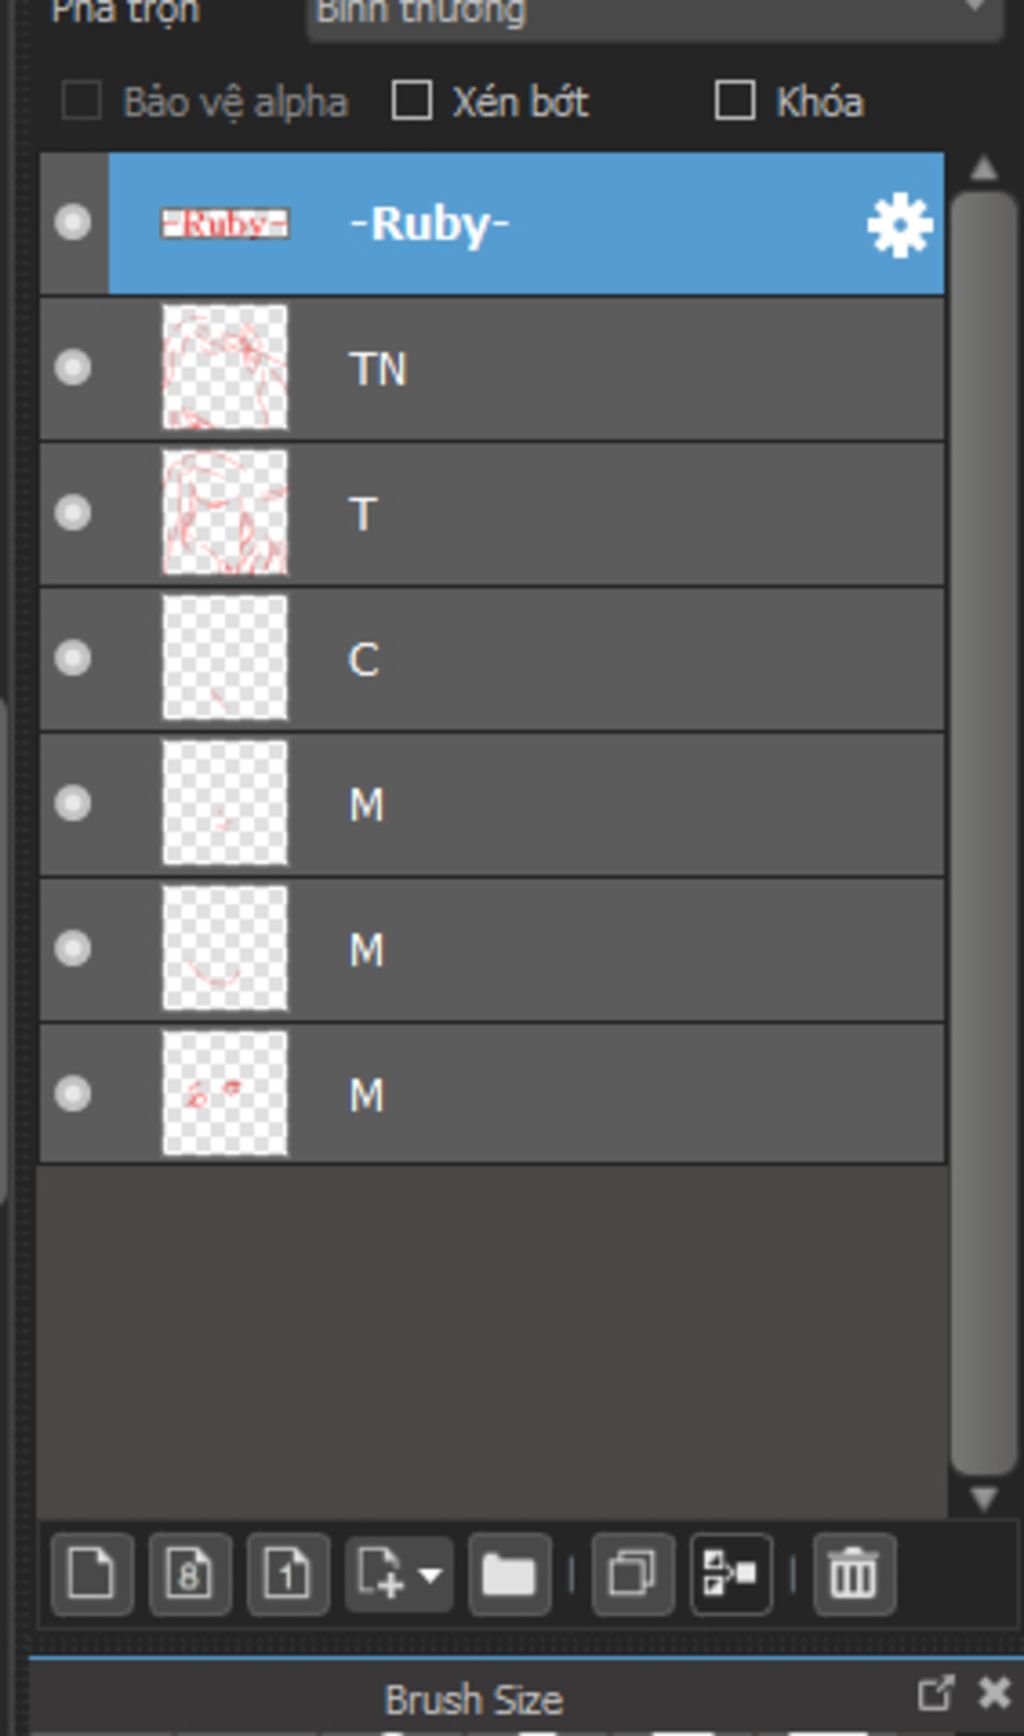Duplicate the selected layer
The width and height of the screenshot is (1024, 1736).
pos(632,1574)
